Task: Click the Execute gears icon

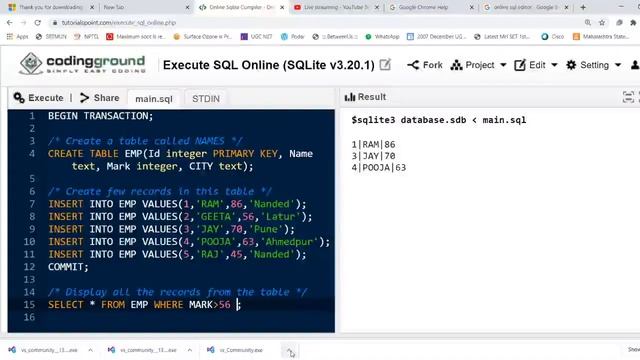Action: pyautogui.click(x=19, y=98)
